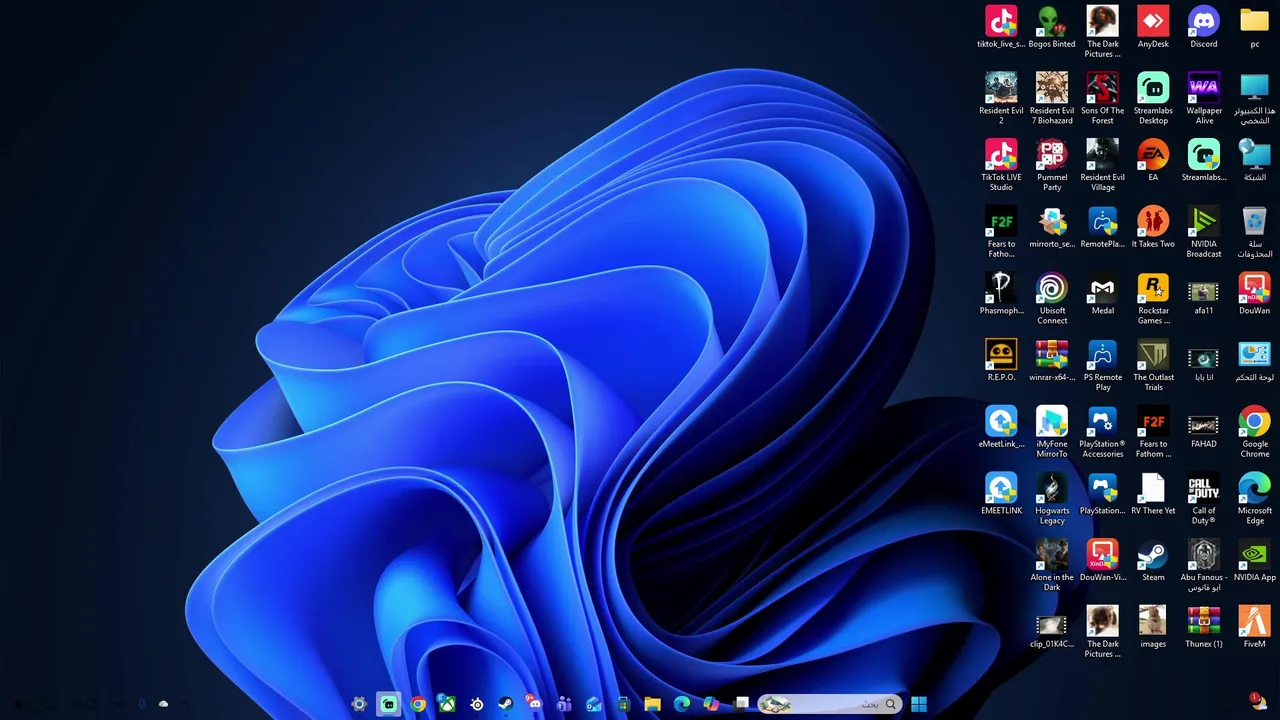Select the Pummel Party shortcut
The height and width of the screenshot is (720, 1280).
(1052, 165)
